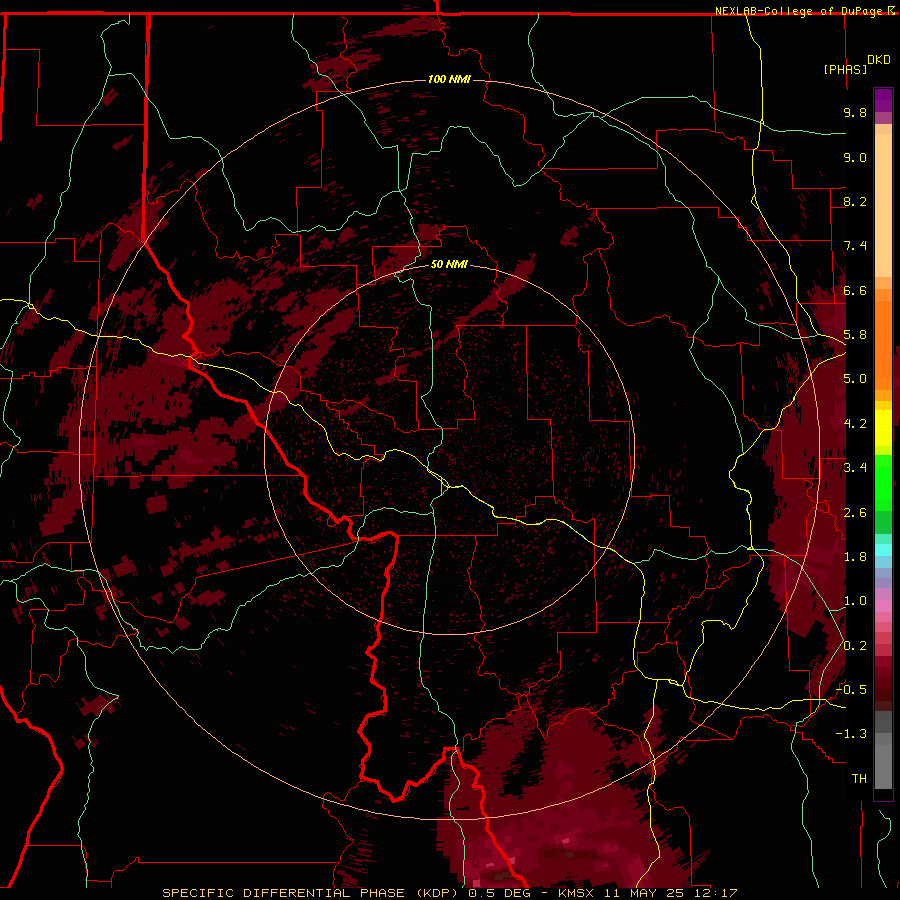The image size is (900, 900).
Task: Click the 5.0 color scale value
Action: click(x=855, y=379)
